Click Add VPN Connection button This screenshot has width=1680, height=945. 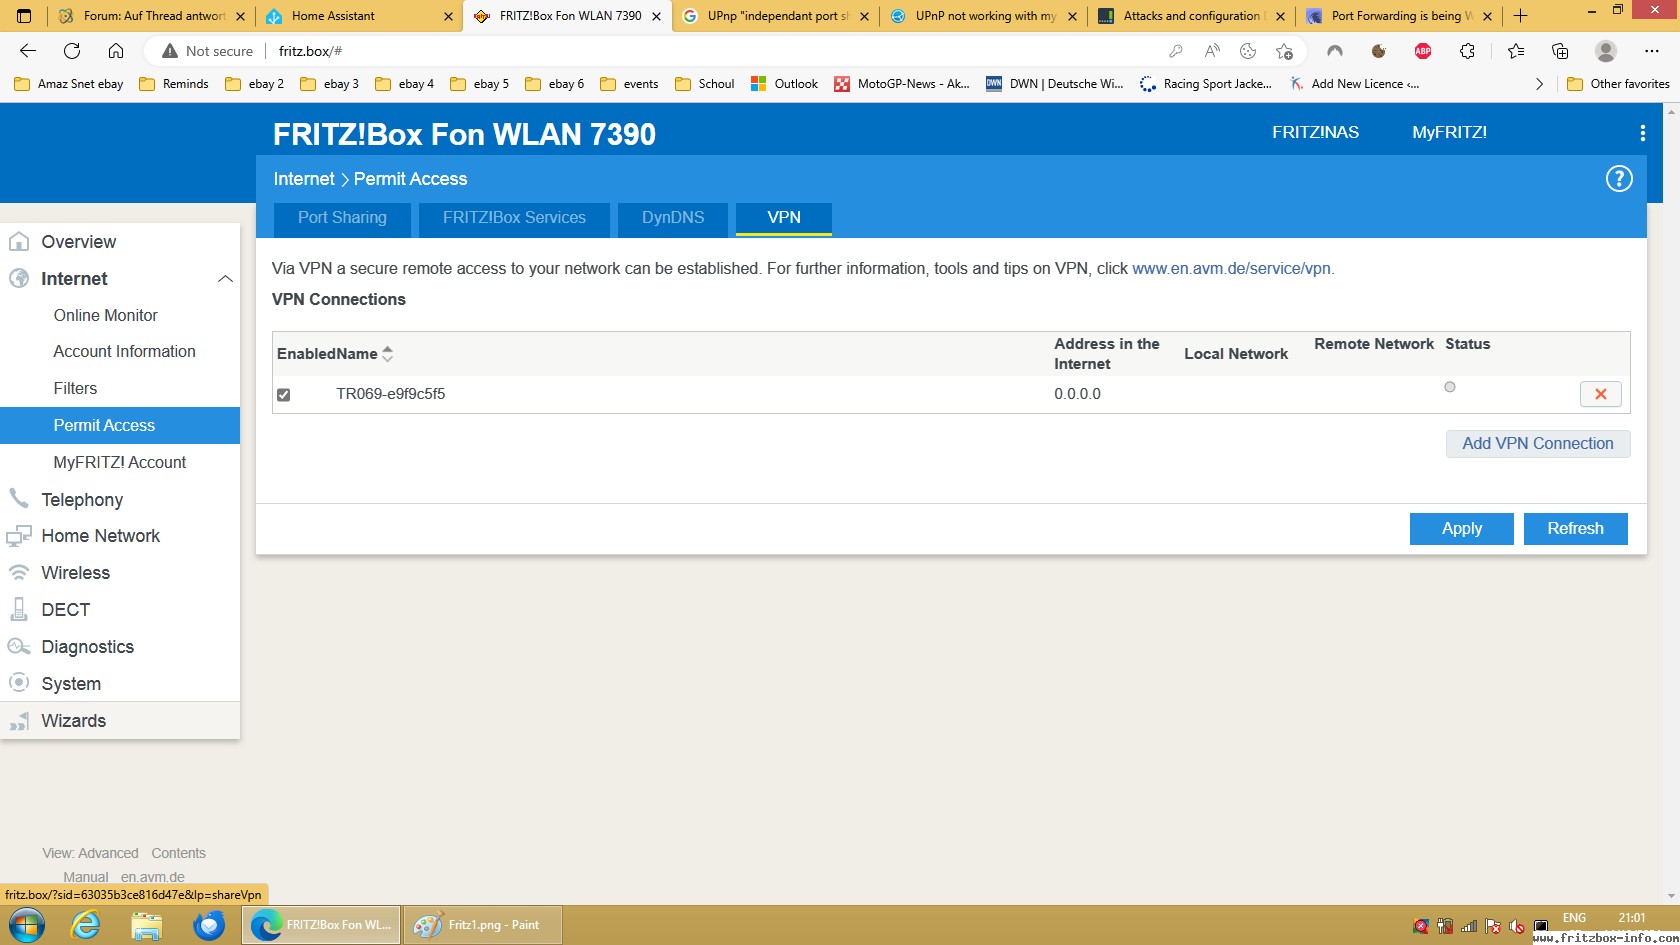(x=1538, y=444)
